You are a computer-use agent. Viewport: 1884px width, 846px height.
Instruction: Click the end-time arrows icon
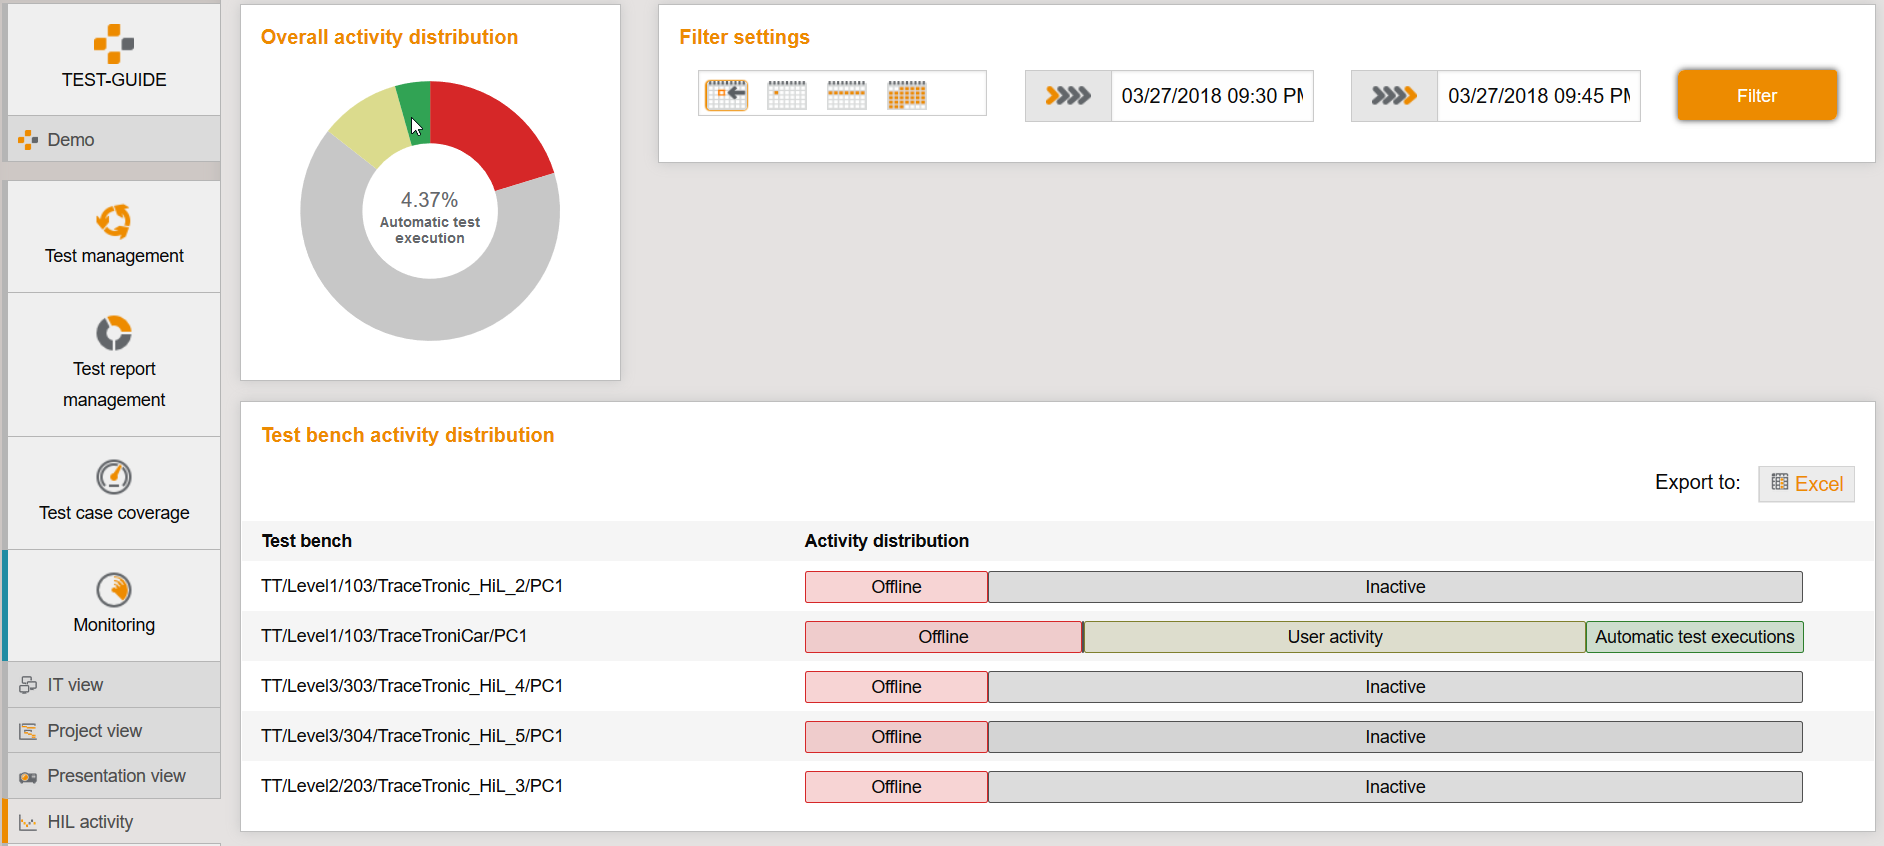click(x=1394, y=96)
